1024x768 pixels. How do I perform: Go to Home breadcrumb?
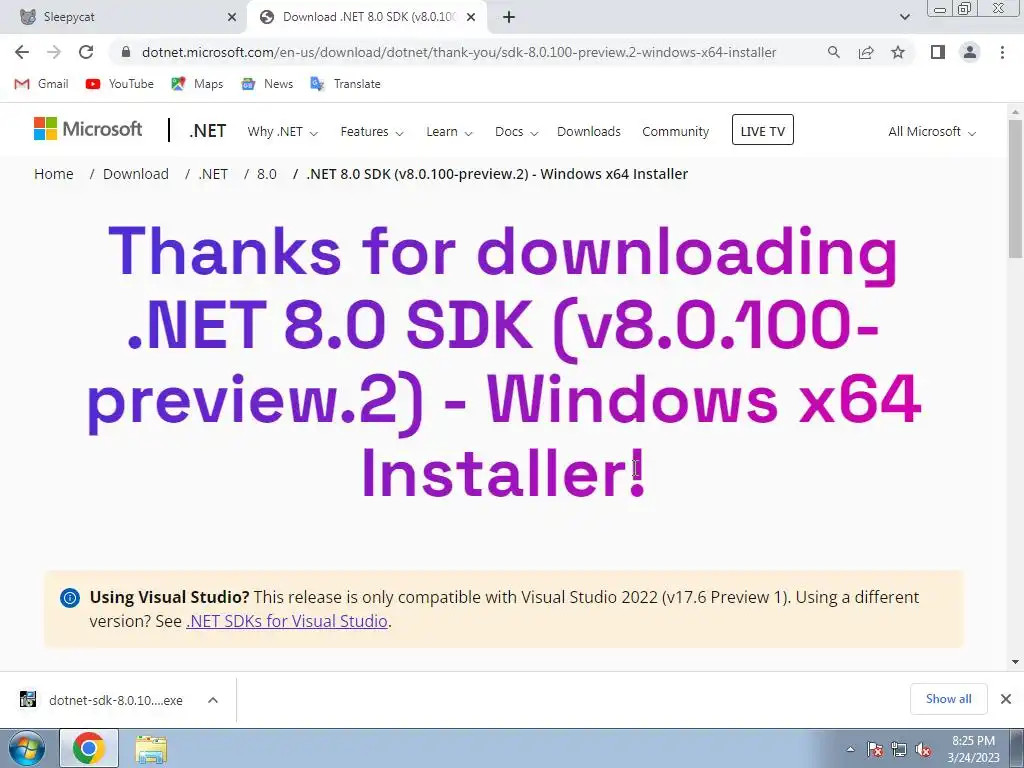coord(54,174)
